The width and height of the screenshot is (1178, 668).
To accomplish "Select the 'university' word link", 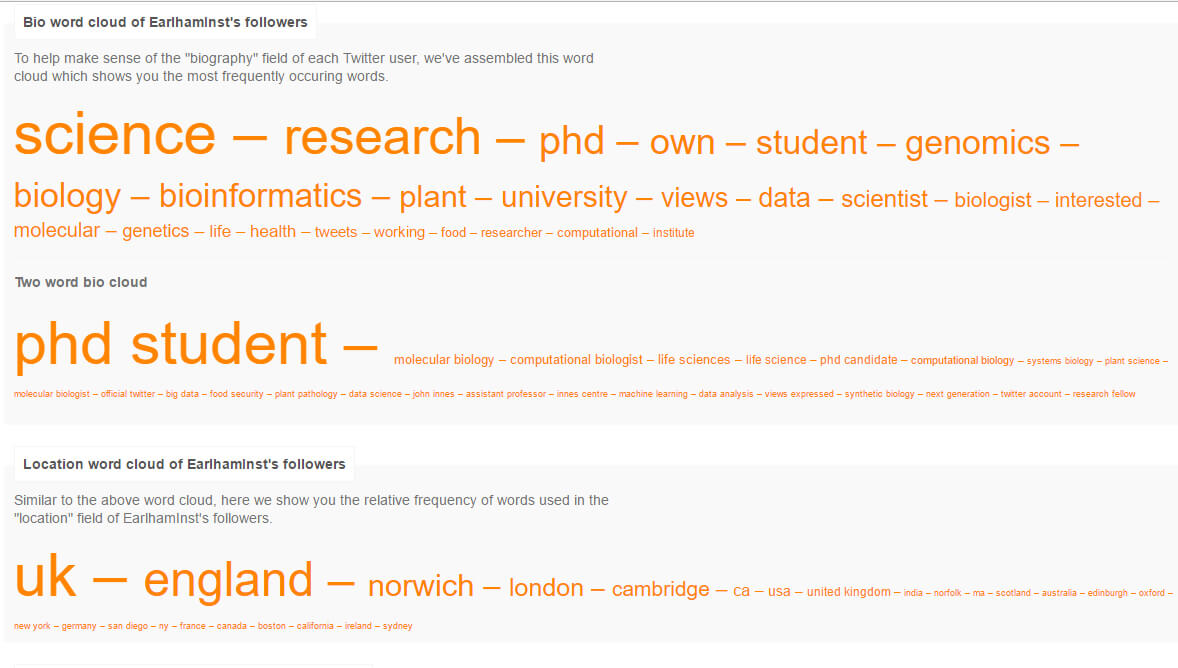I will [x=564, y=198].
